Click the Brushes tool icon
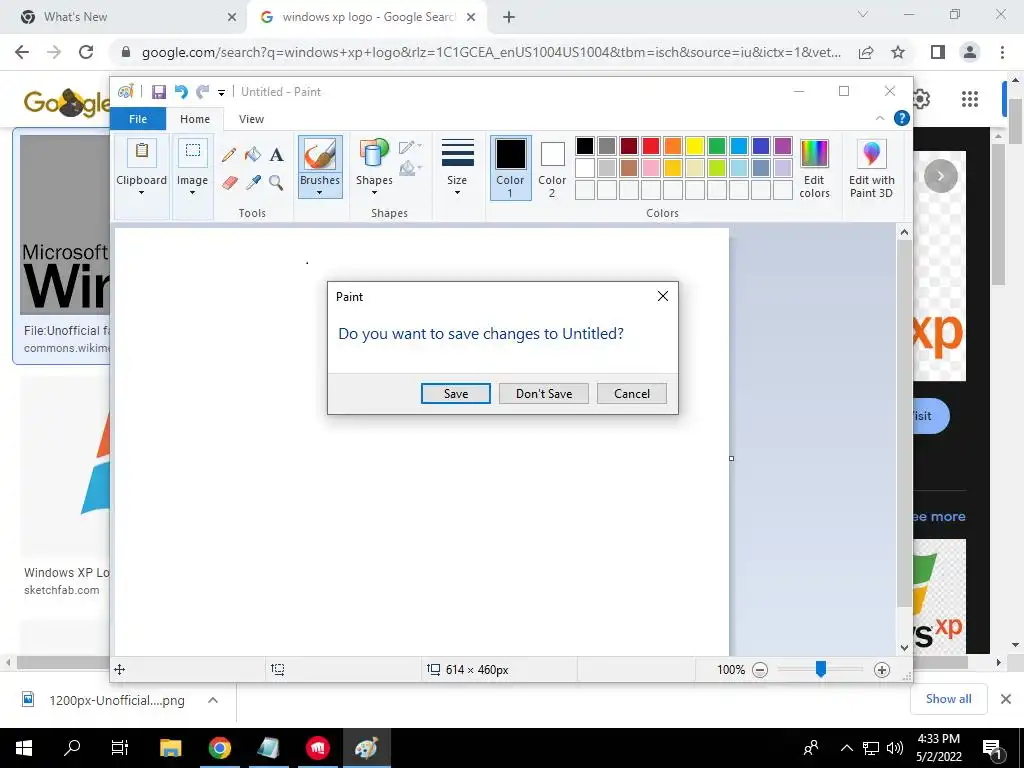Screen dimensions: 1024x768 click(320, 155)
